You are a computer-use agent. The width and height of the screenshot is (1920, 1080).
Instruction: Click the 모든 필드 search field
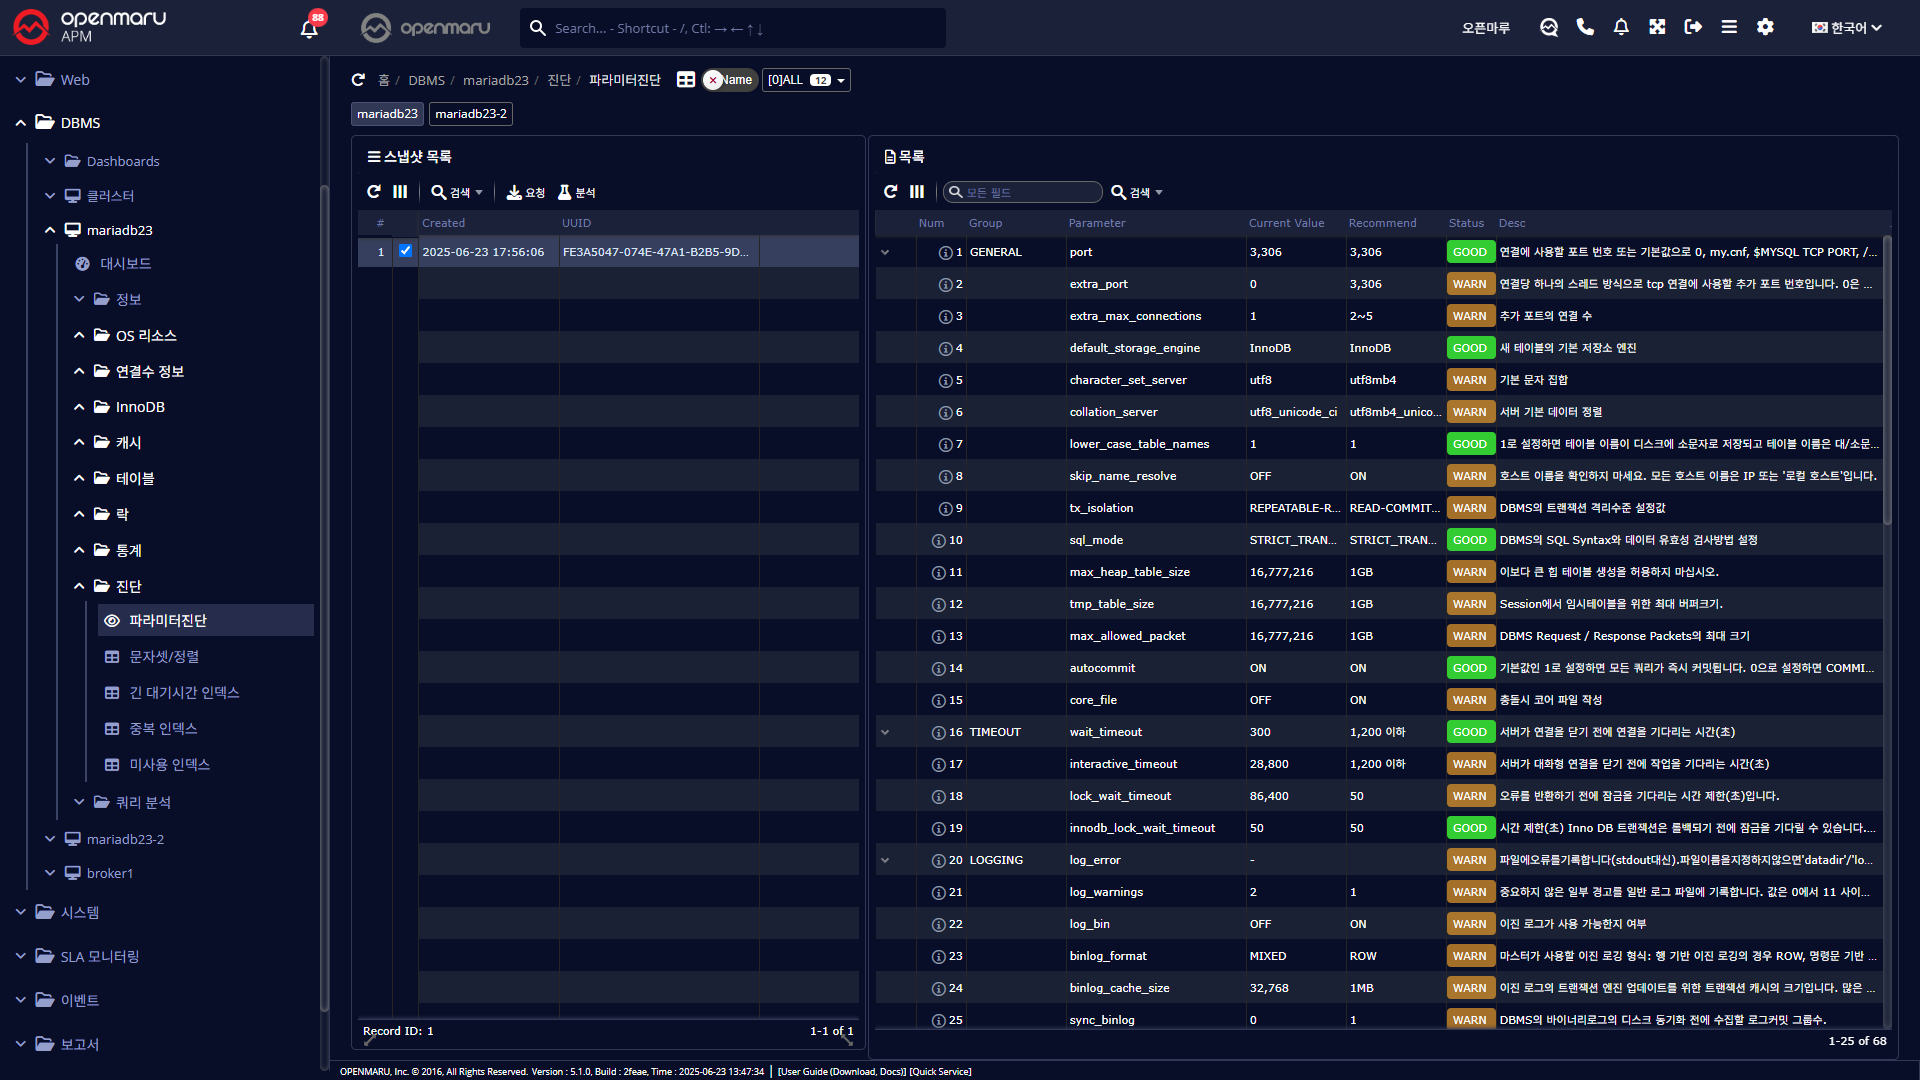pyautogui.click(x=1023, y=192)
